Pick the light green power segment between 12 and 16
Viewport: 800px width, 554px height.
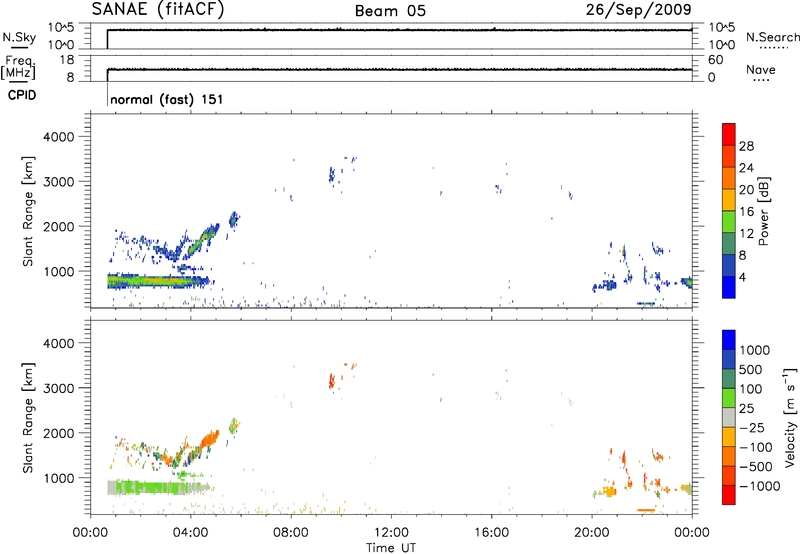729,222
